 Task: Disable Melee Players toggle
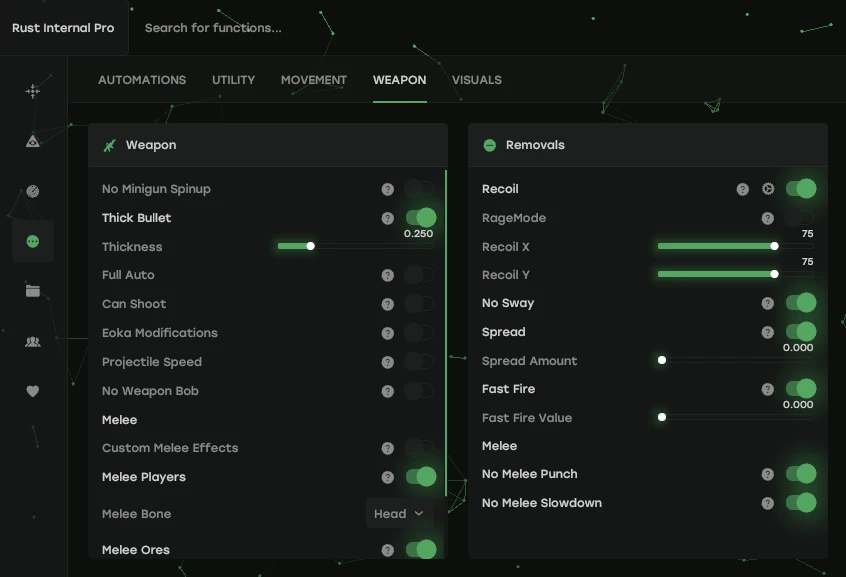click(421, 477)
